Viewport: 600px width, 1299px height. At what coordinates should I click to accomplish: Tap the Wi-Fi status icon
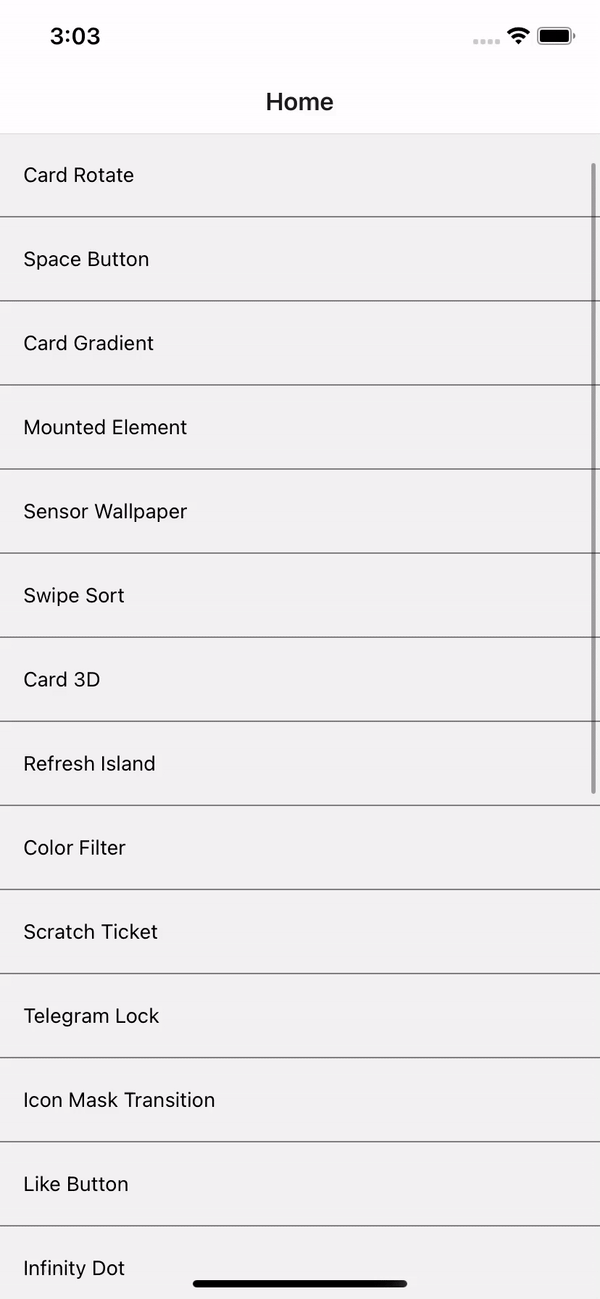[518, 36]
